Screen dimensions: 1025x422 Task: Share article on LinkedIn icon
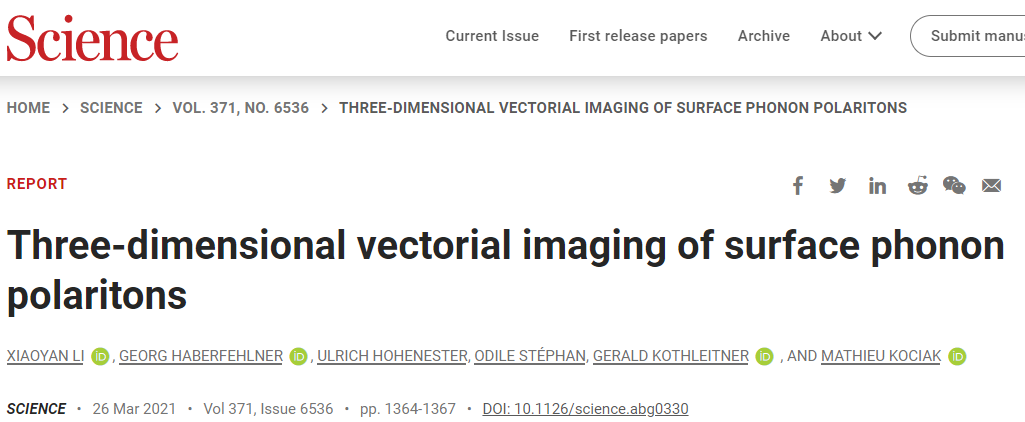coord(877,186)
